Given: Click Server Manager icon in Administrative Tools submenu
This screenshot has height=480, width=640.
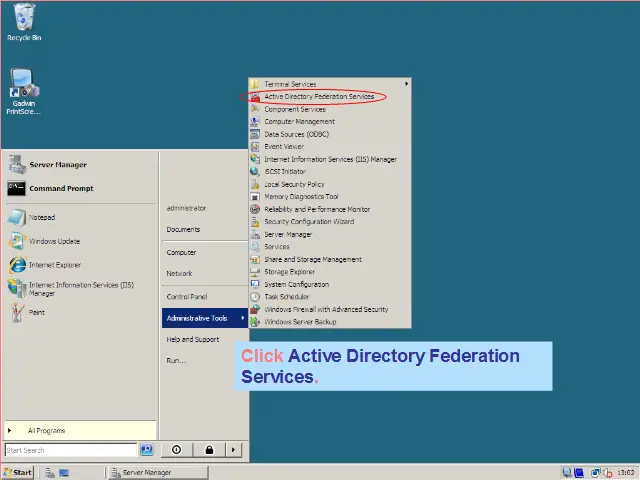Looking at the screenshot, I should point(255,234).
